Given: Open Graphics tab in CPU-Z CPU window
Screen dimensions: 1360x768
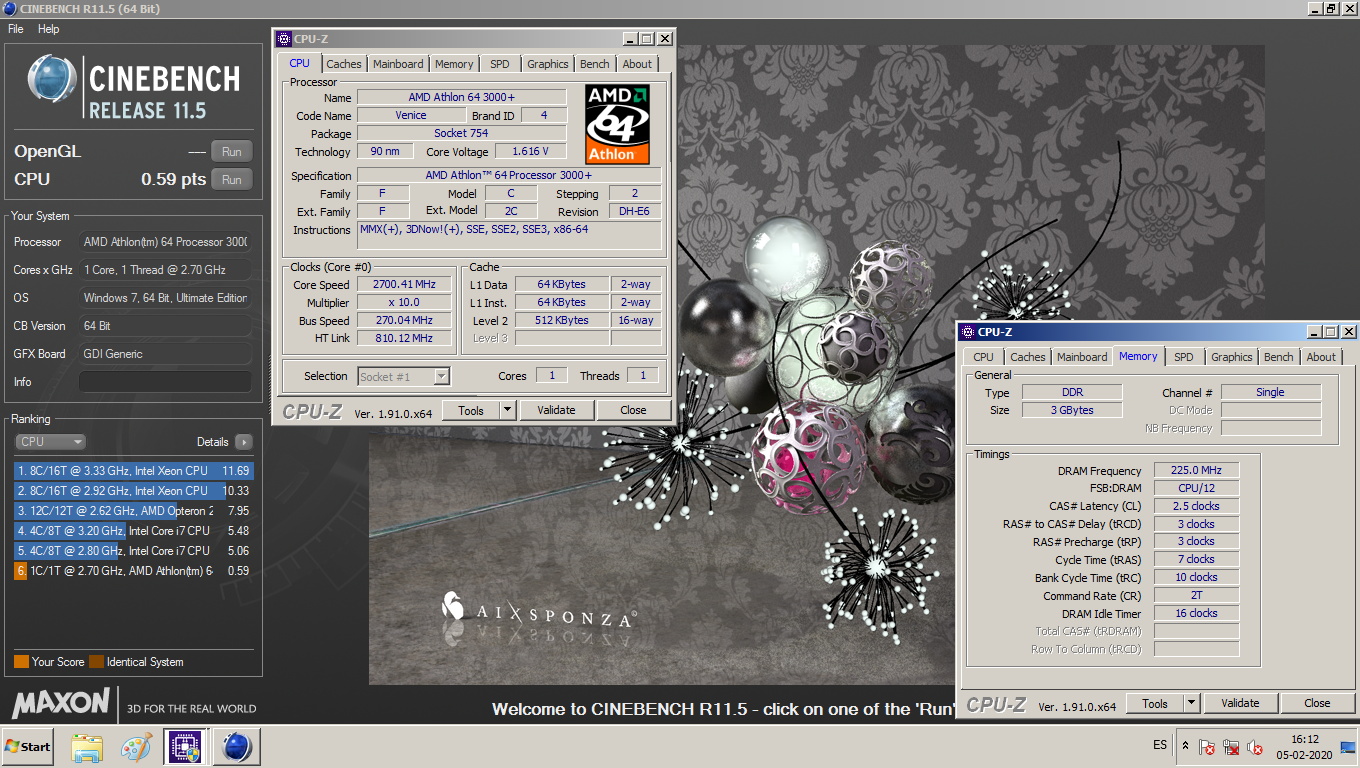Looking at the screenshot, I should [x=548, y=64].
